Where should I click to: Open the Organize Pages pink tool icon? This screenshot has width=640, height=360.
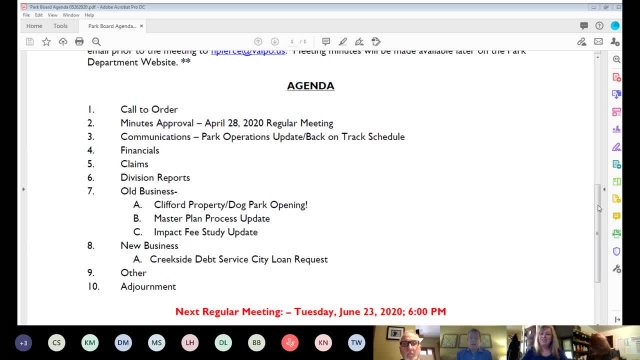point(616,112)
